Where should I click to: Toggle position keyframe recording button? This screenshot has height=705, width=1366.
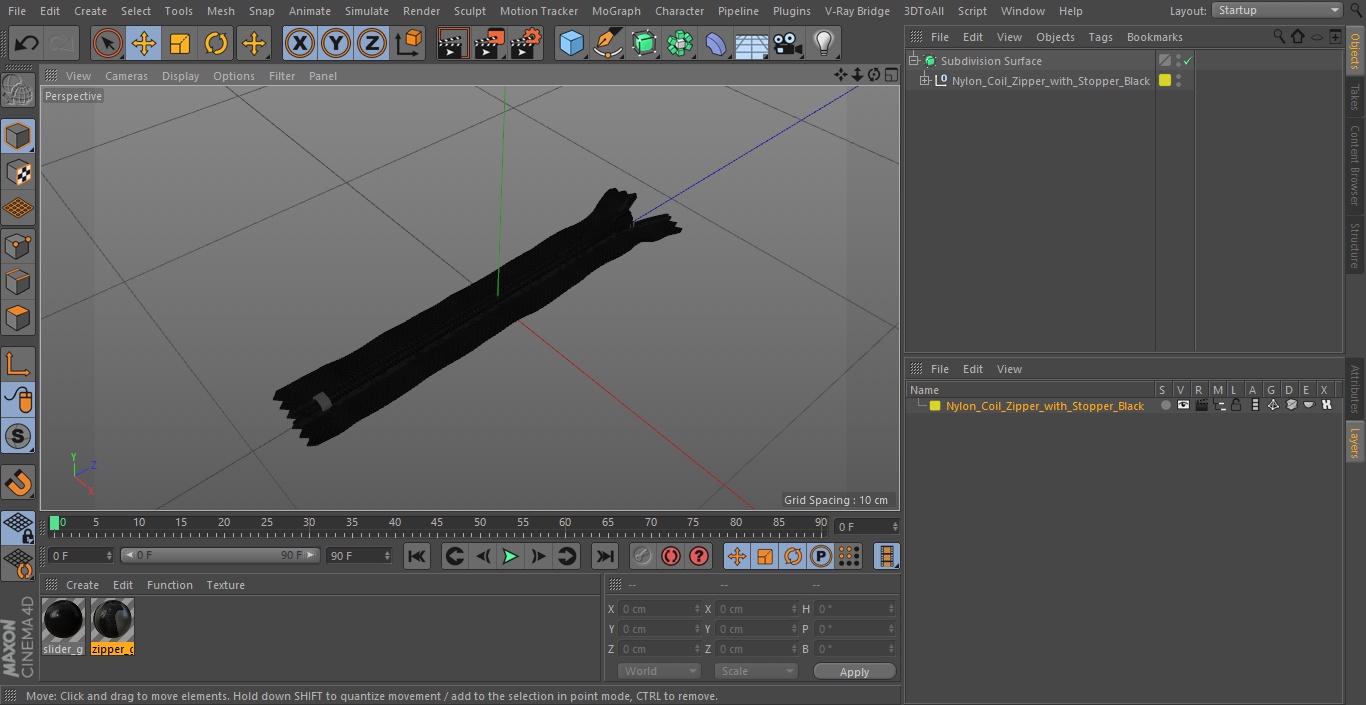[737, 556]
